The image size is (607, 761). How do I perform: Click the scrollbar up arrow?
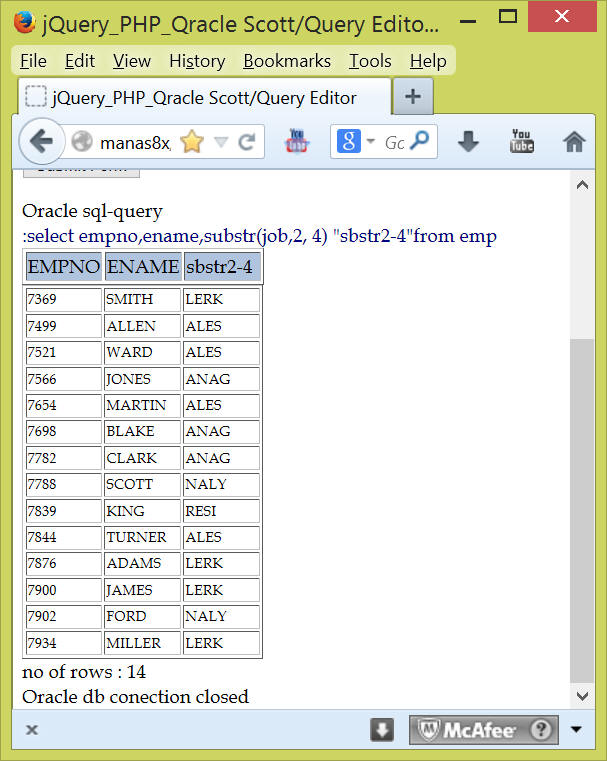(x=582, y=184)
